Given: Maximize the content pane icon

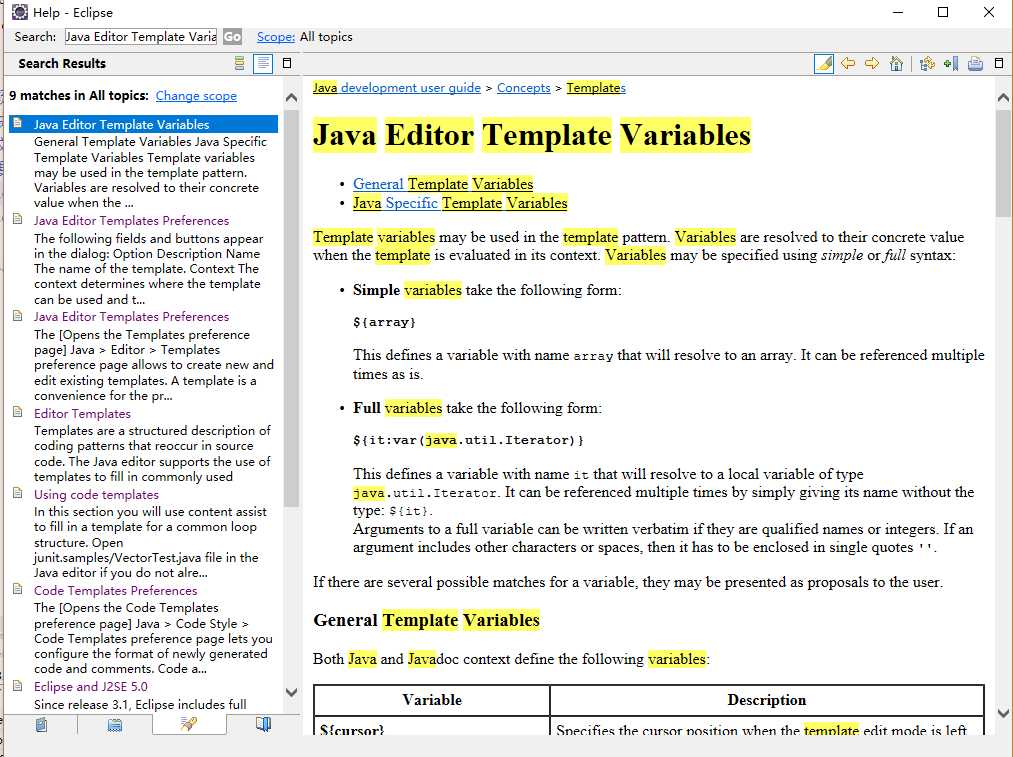Looking at the screenshot, I should [999, 63].
